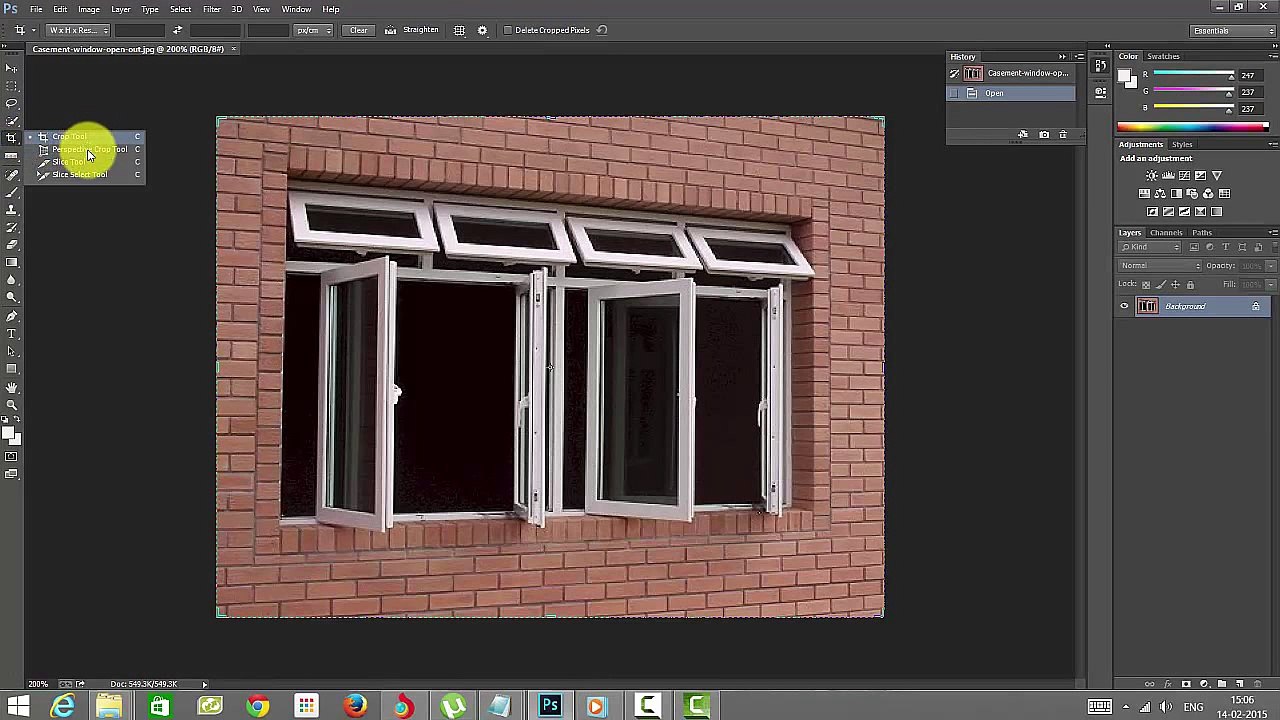
Task: Select the Clone Stamp tool
Action: [11, 210]
